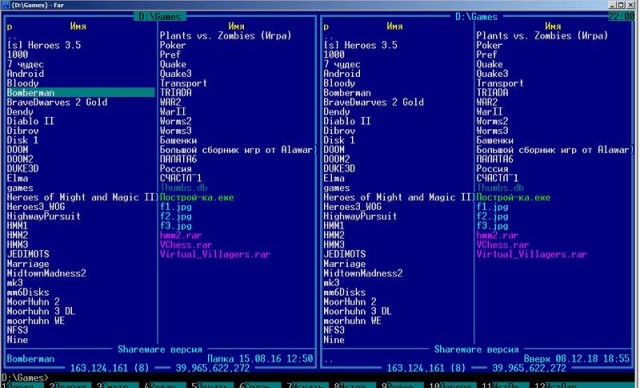Click the "1000" folder in the left panel
The width and height of the screenshot is (640, 388).
click(x=18, y=54)
